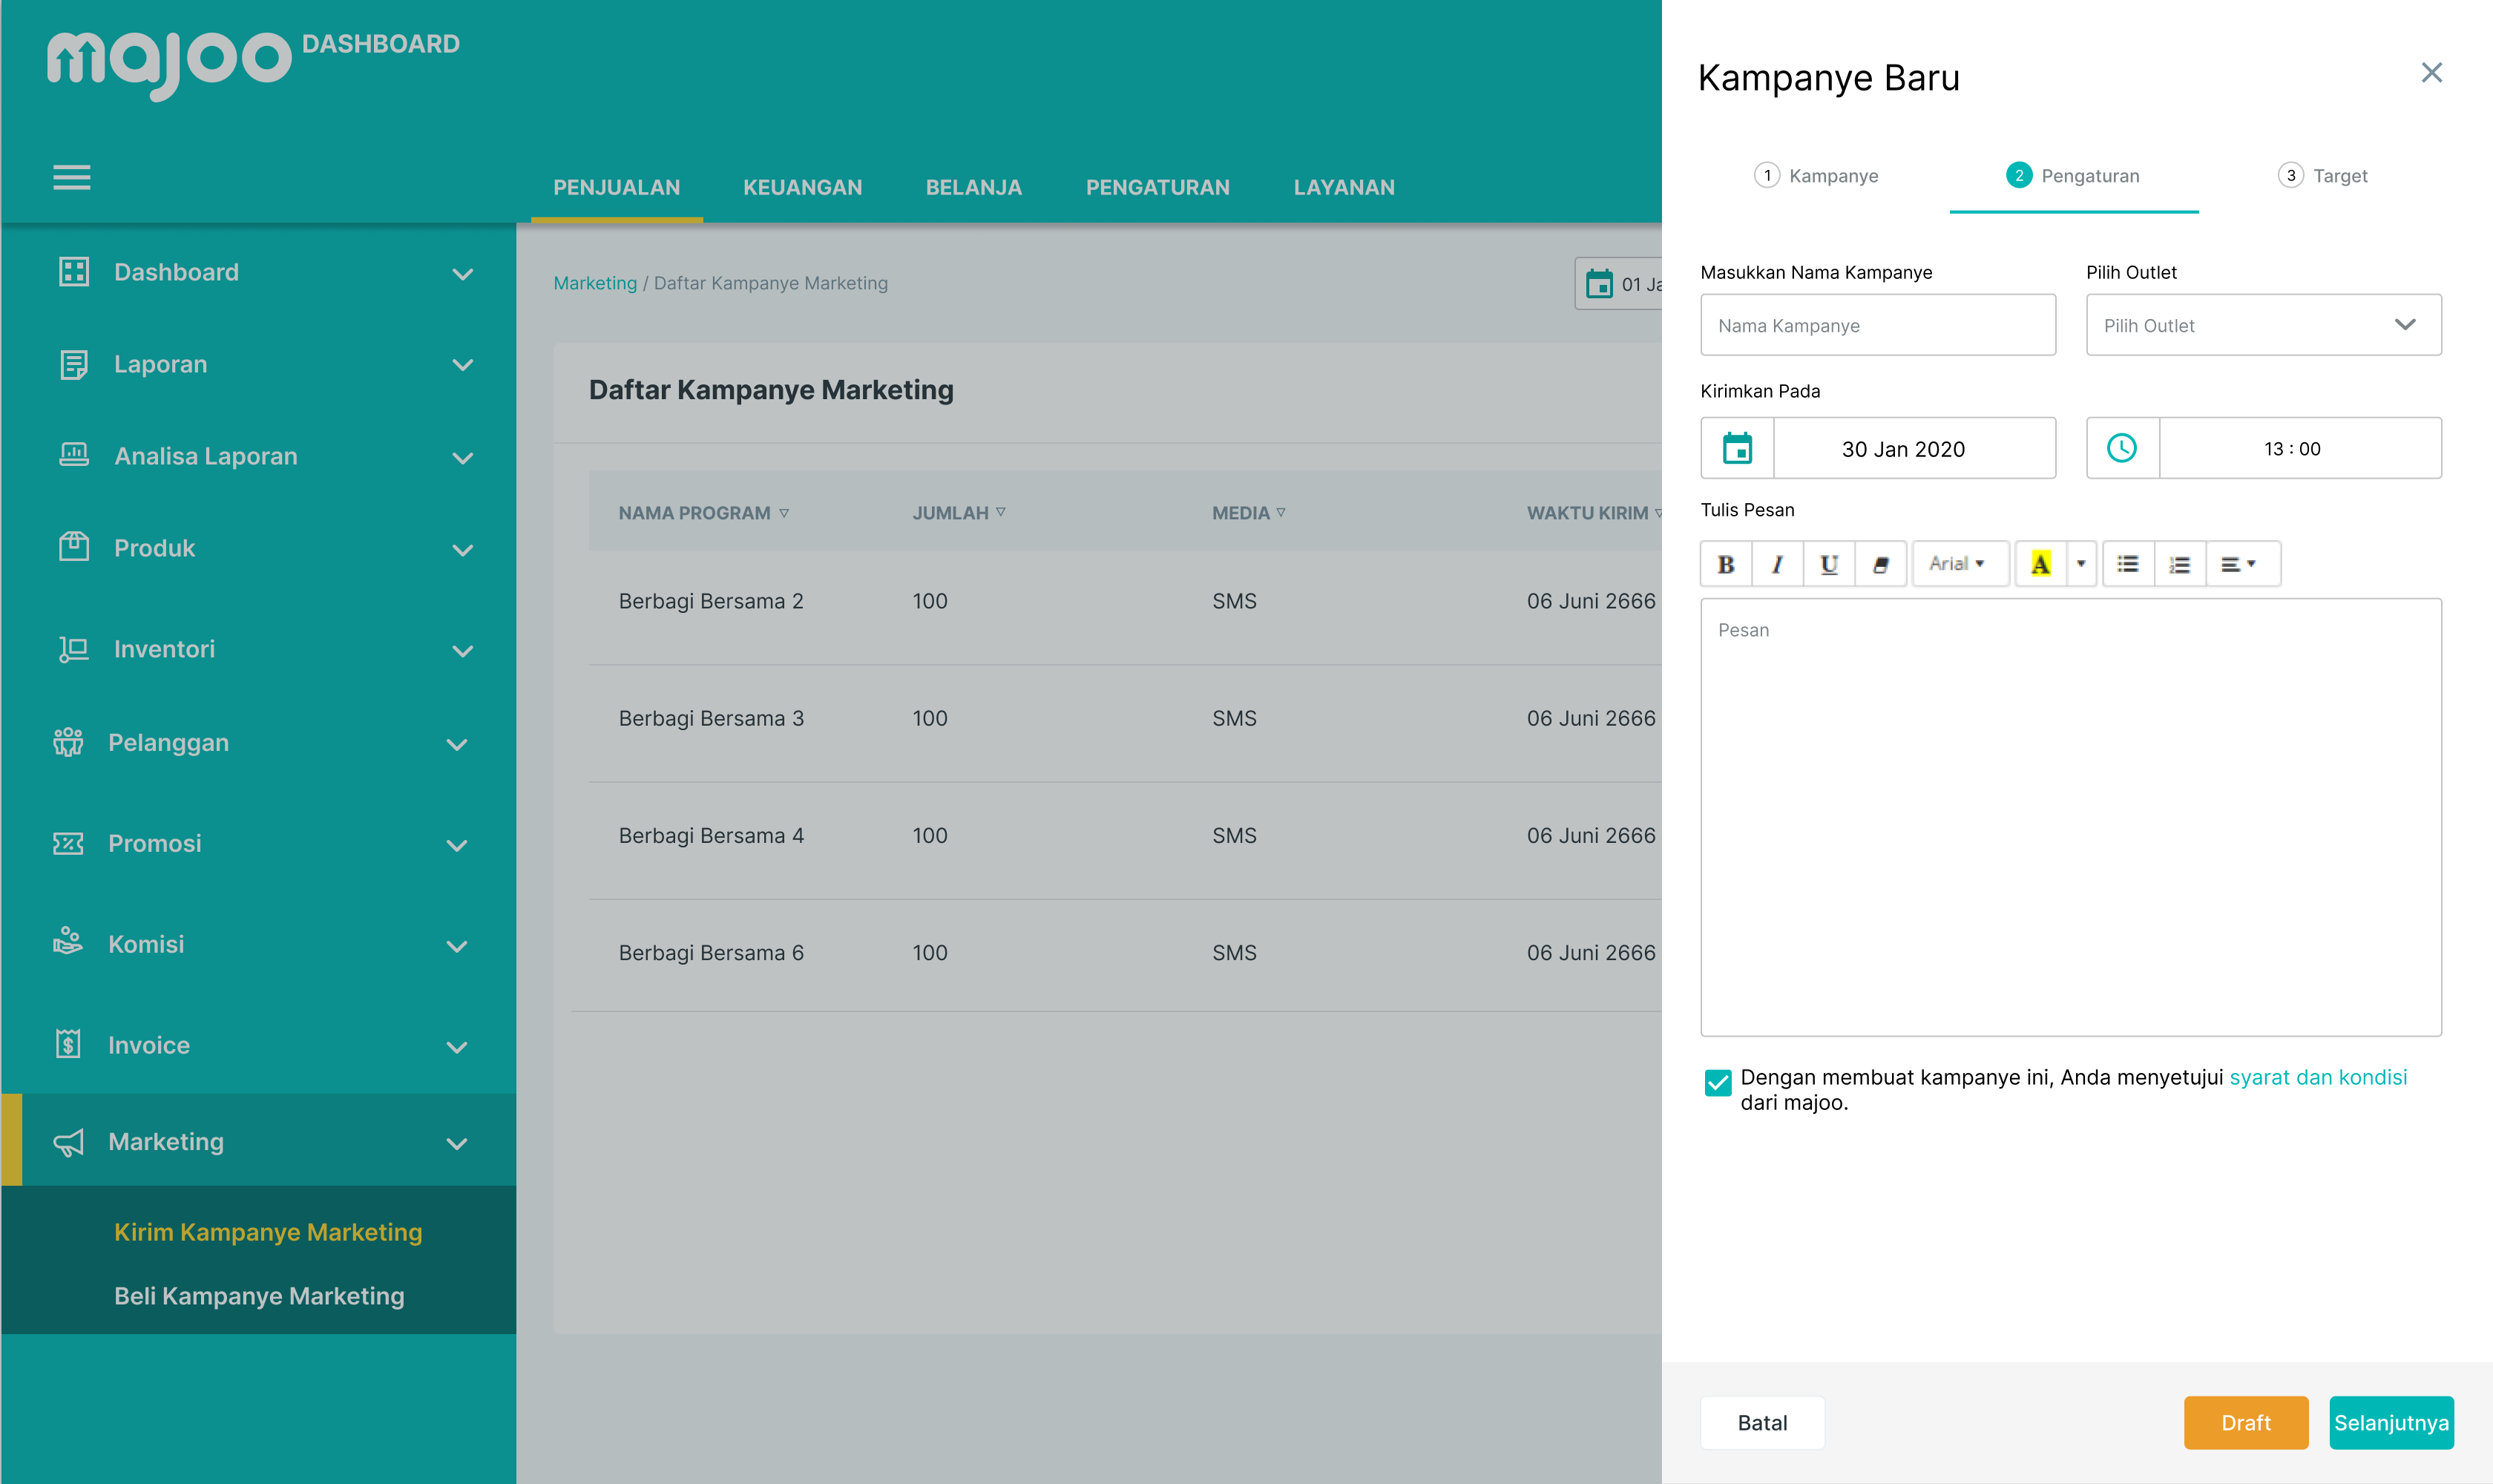Open the PENGATURAN top tab
The width and height of the screenshot is (2493, 1484).
1158,187
